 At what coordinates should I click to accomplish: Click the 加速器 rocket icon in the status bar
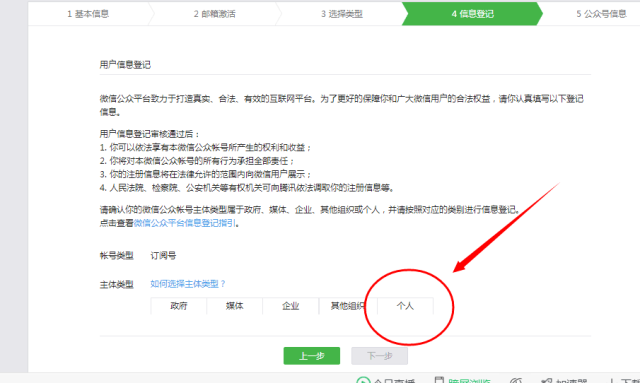547,381
